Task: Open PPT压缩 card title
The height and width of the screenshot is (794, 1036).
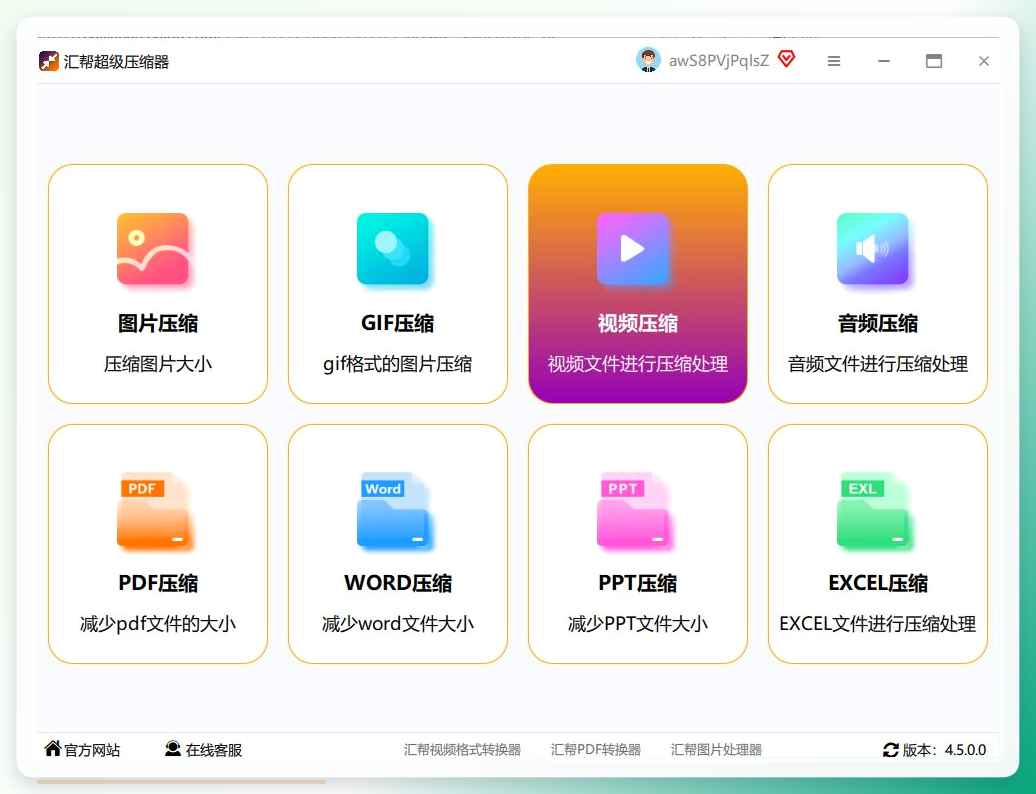Action: [638, 583]
